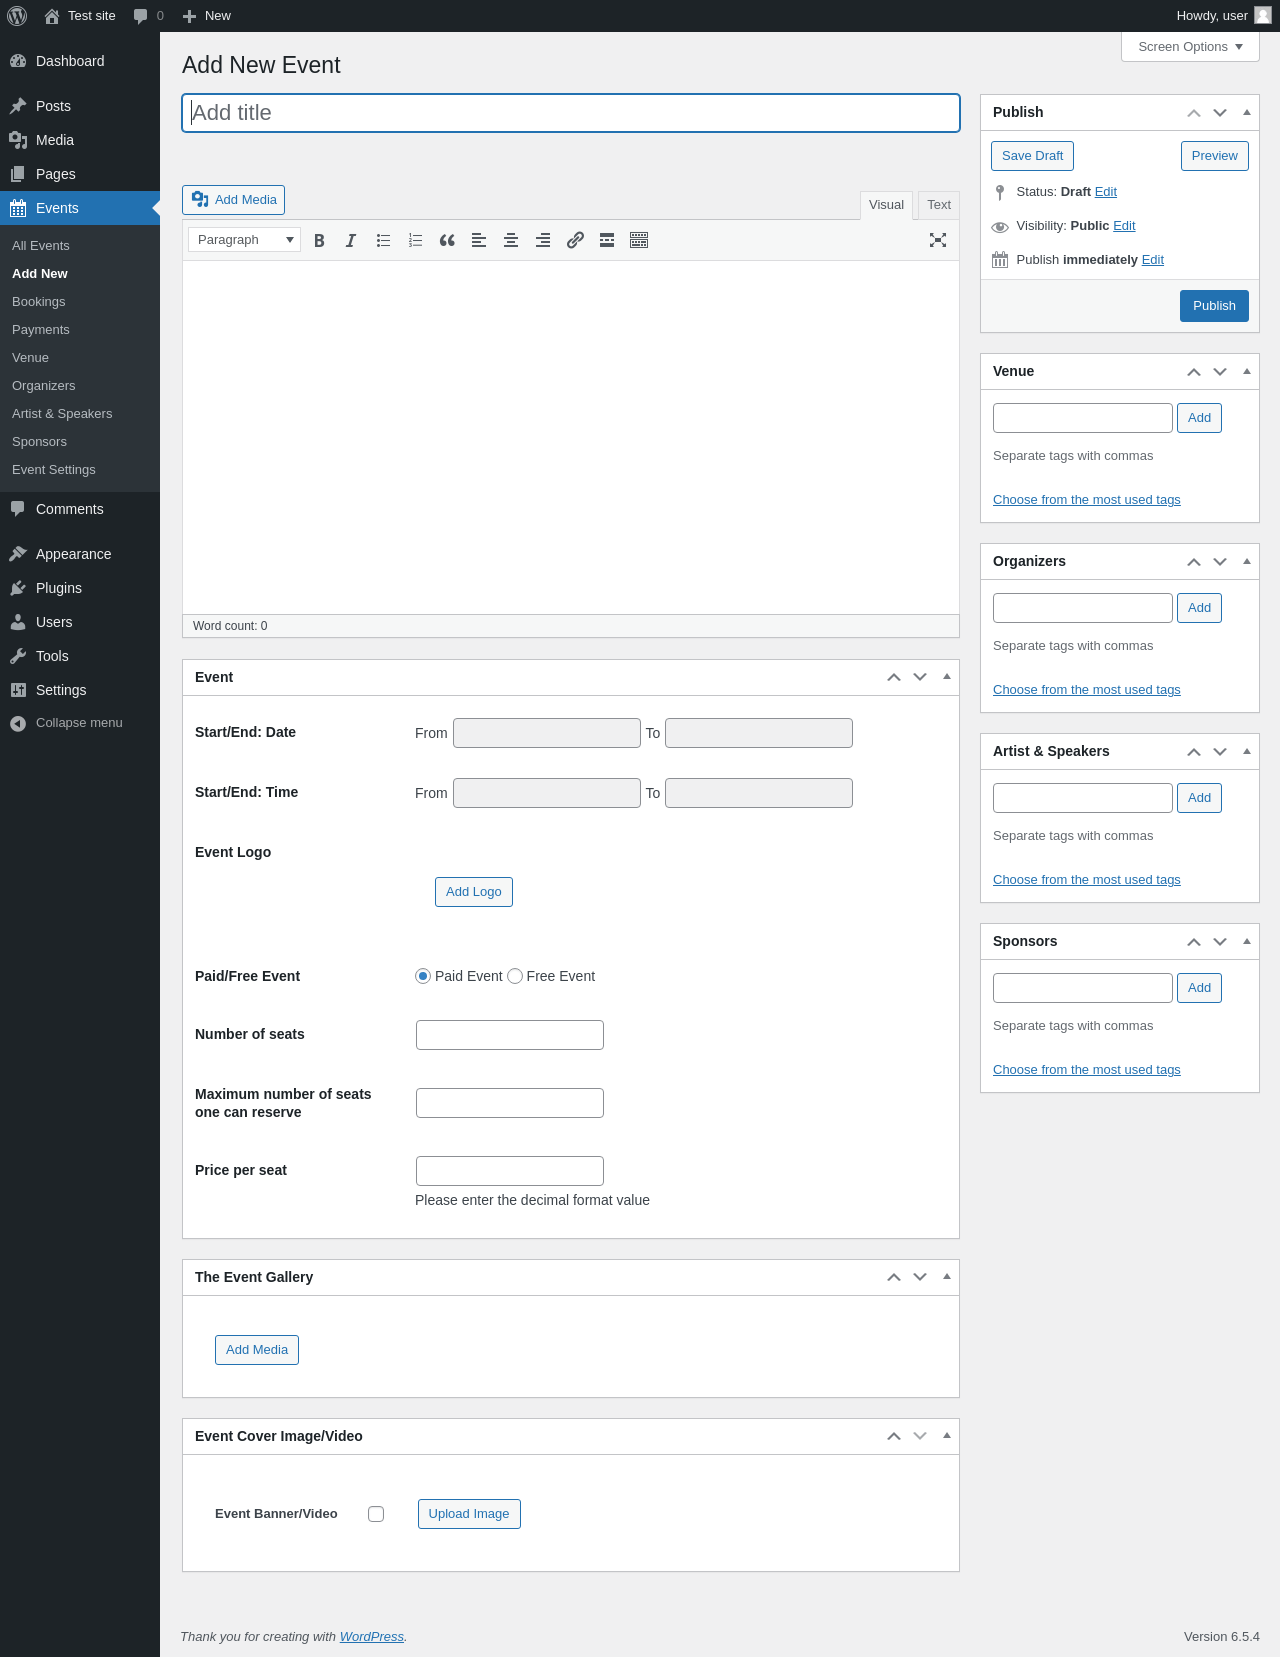
Task: Click the Number of seats field
Action: click(x=510, y=1035)
